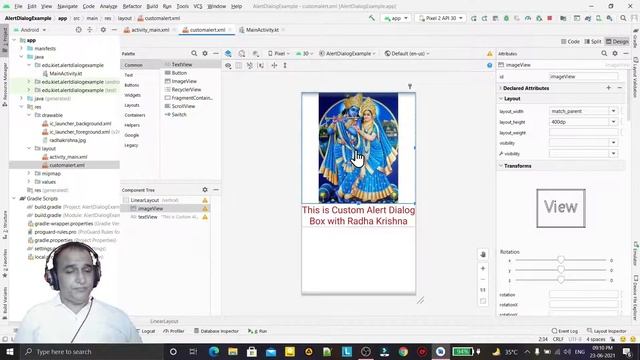Click the pan/move cross icon in design toolbar
640x360 pixels.
click(x=274, y=65)
